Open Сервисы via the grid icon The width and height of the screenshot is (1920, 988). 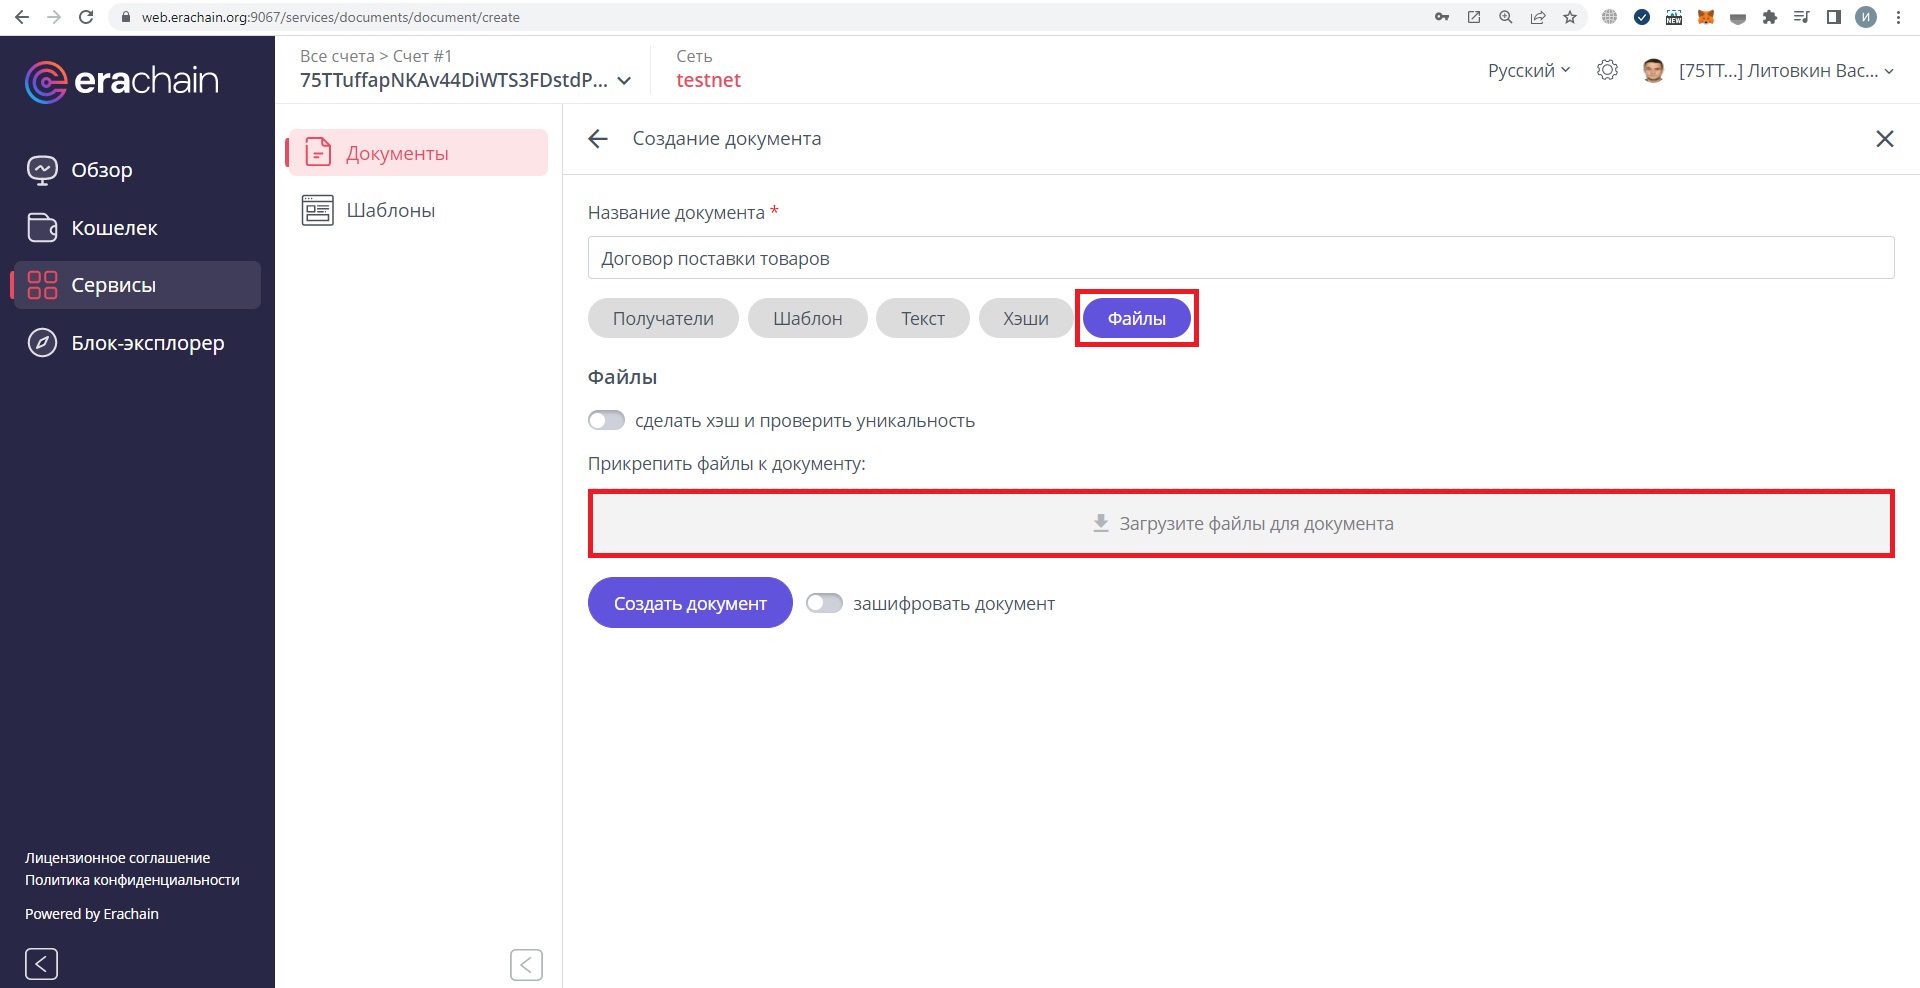click(41, 285)
